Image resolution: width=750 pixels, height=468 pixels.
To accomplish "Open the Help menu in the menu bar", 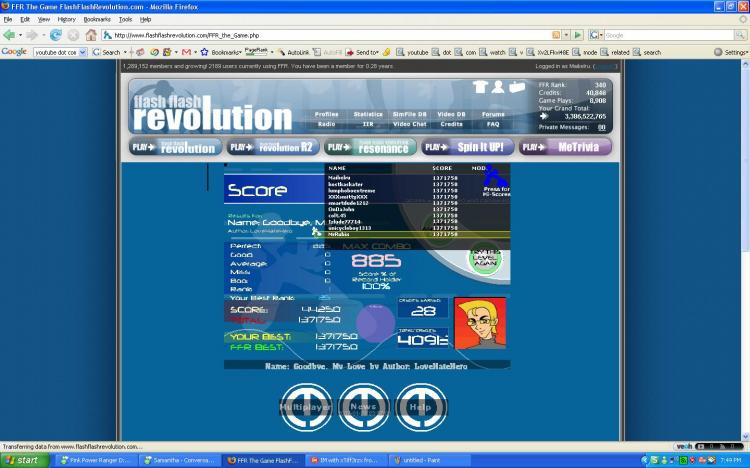I will (145, 20).
